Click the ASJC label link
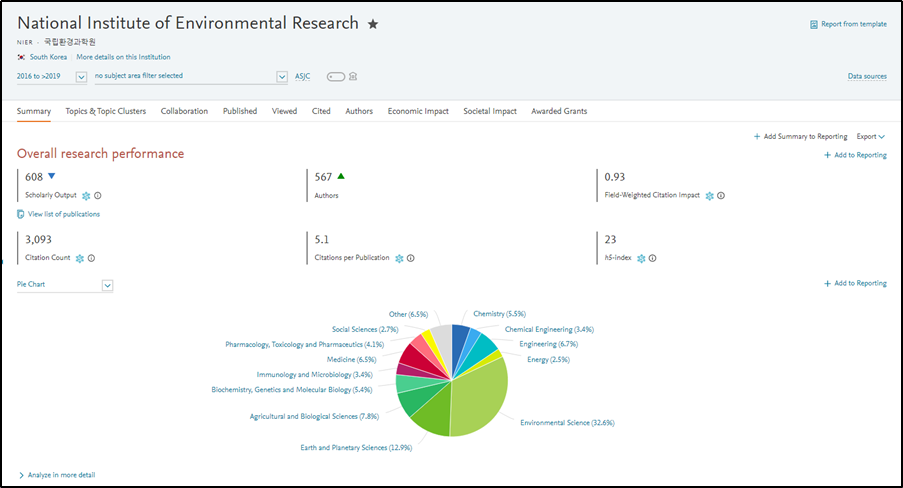Viewport: 903px width, 488px height. pyautogui.click(x=303, y=77)
